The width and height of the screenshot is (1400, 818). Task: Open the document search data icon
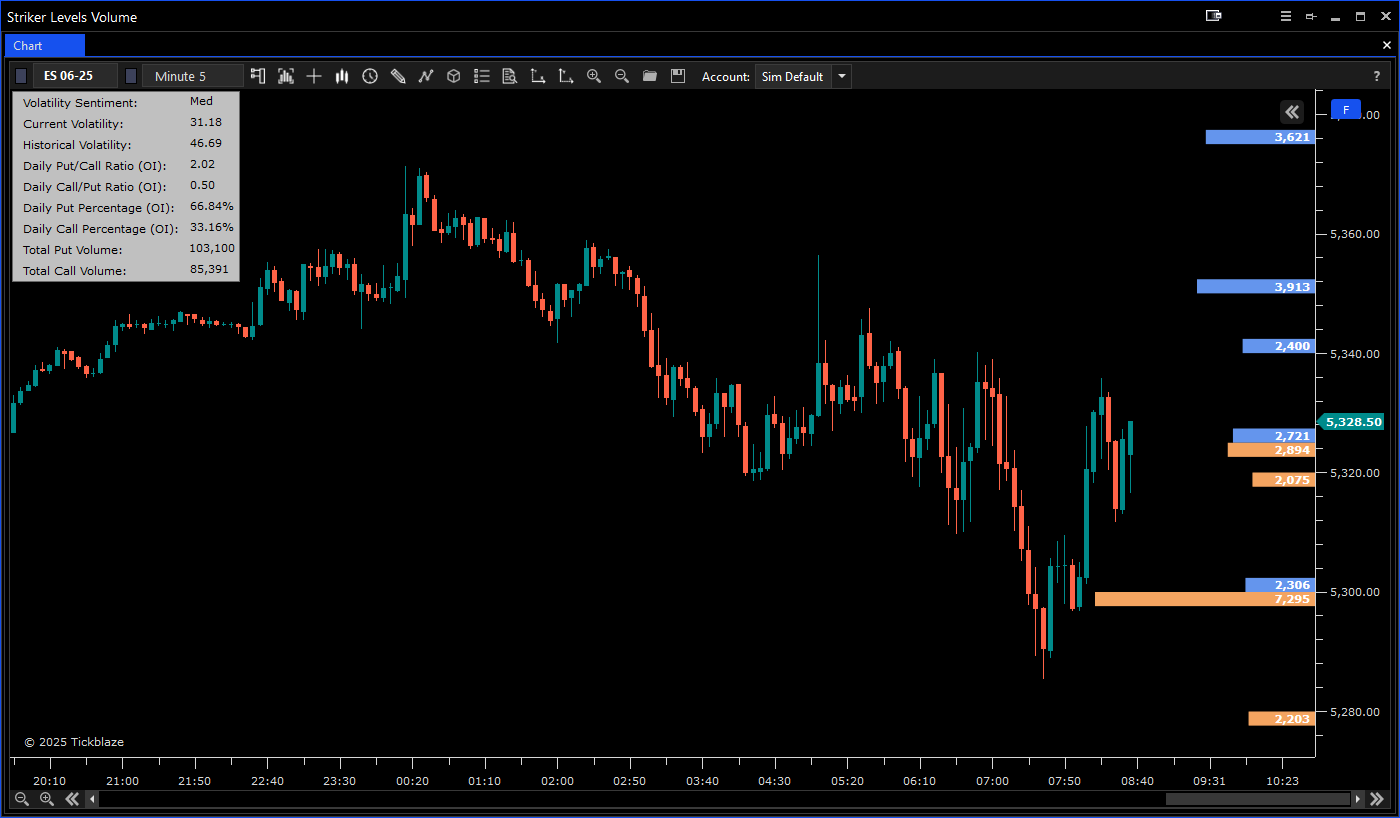click(510, 76)
